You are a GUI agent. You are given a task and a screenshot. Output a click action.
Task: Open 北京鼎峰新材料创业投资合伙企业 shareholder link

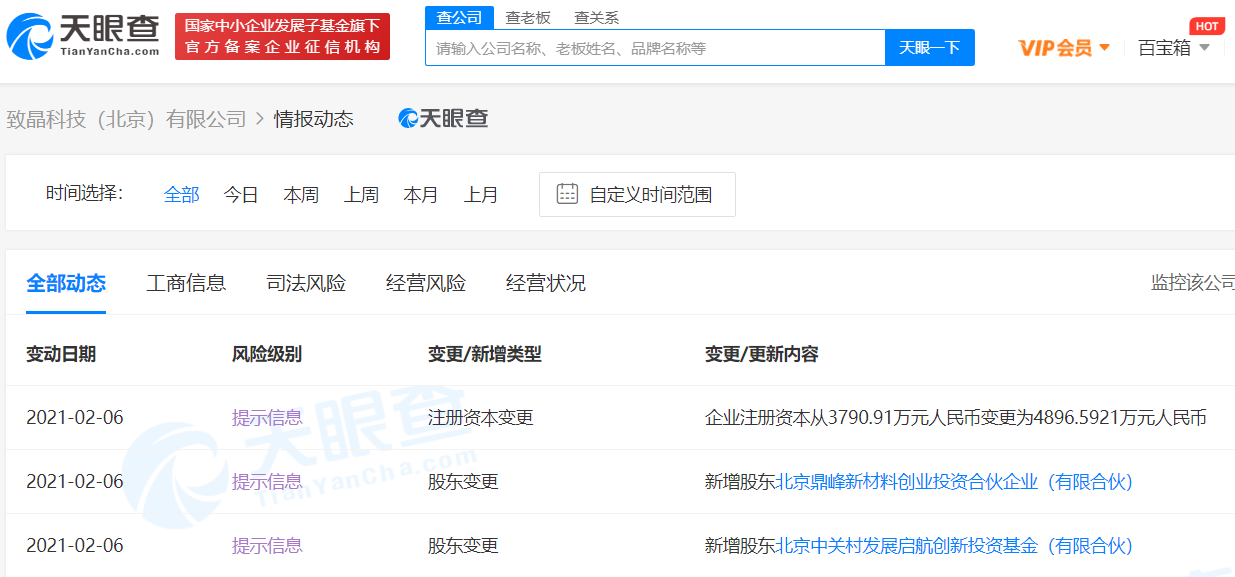[954, 482]
